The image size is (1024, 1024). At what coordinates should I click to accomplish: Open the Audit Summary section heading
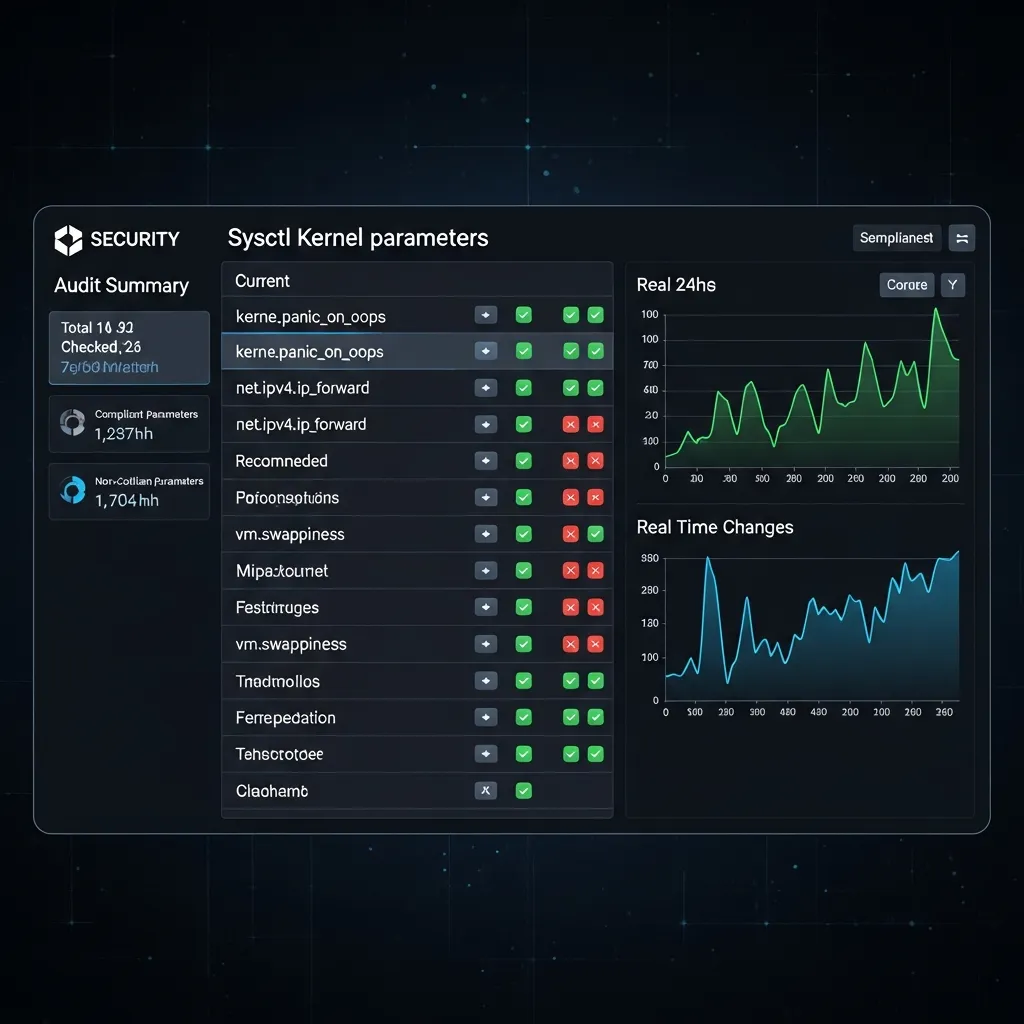point(121,286)
